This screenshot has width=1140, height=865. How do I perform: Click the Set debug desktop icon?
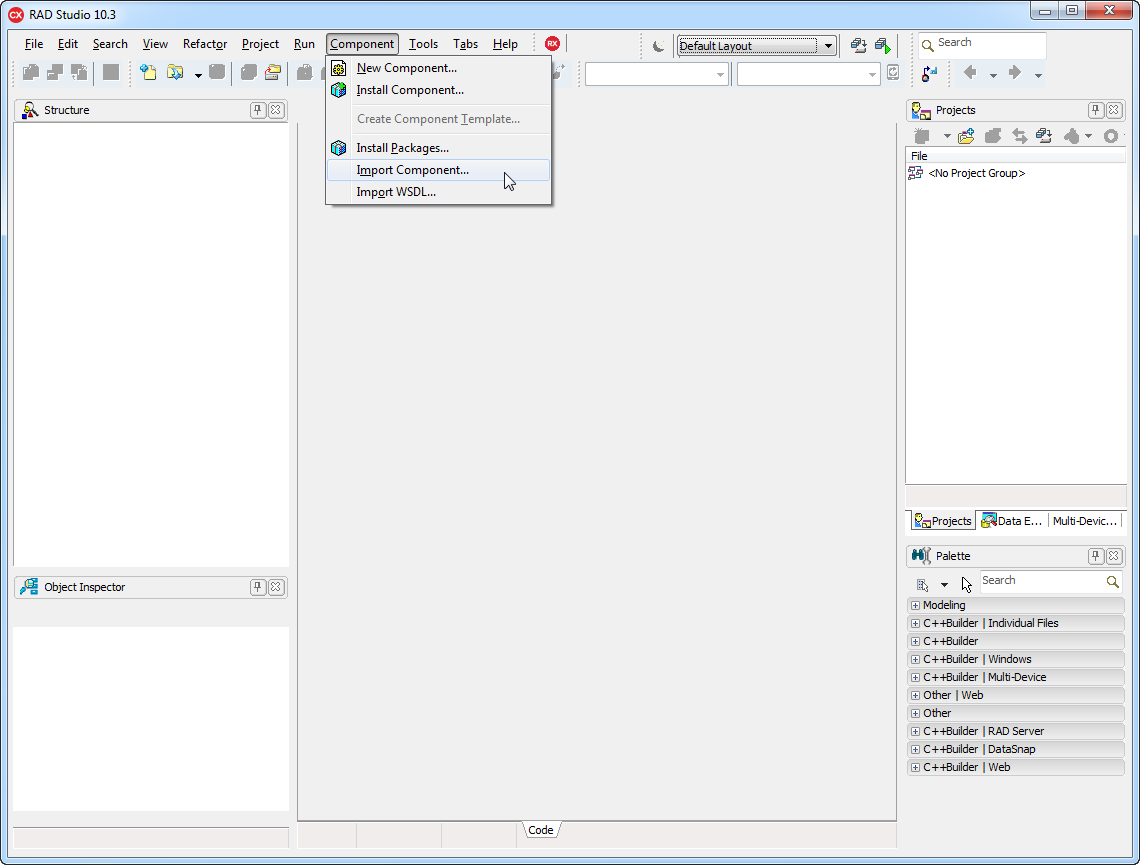[883, 46]
